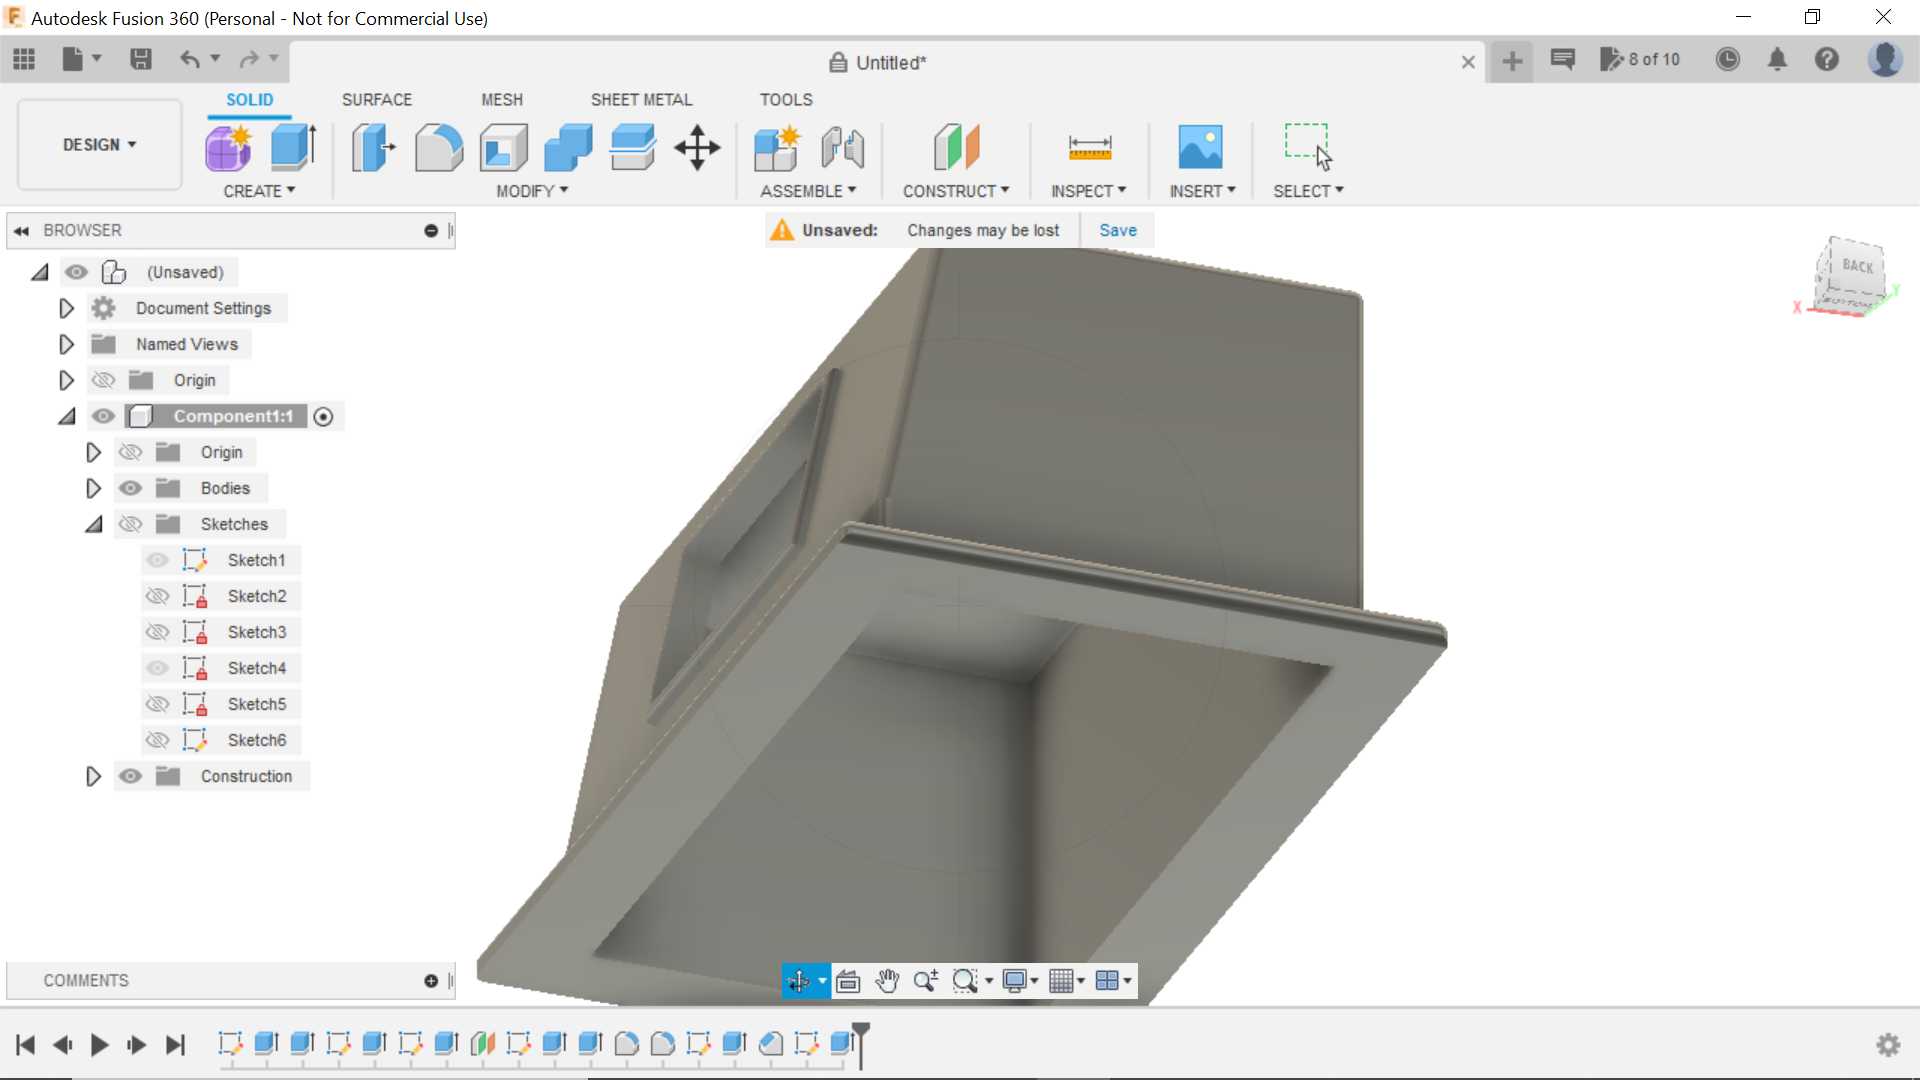Open the Combine tool
The width and height of the screenshot is (1920, 1080).
pos(567,147)
